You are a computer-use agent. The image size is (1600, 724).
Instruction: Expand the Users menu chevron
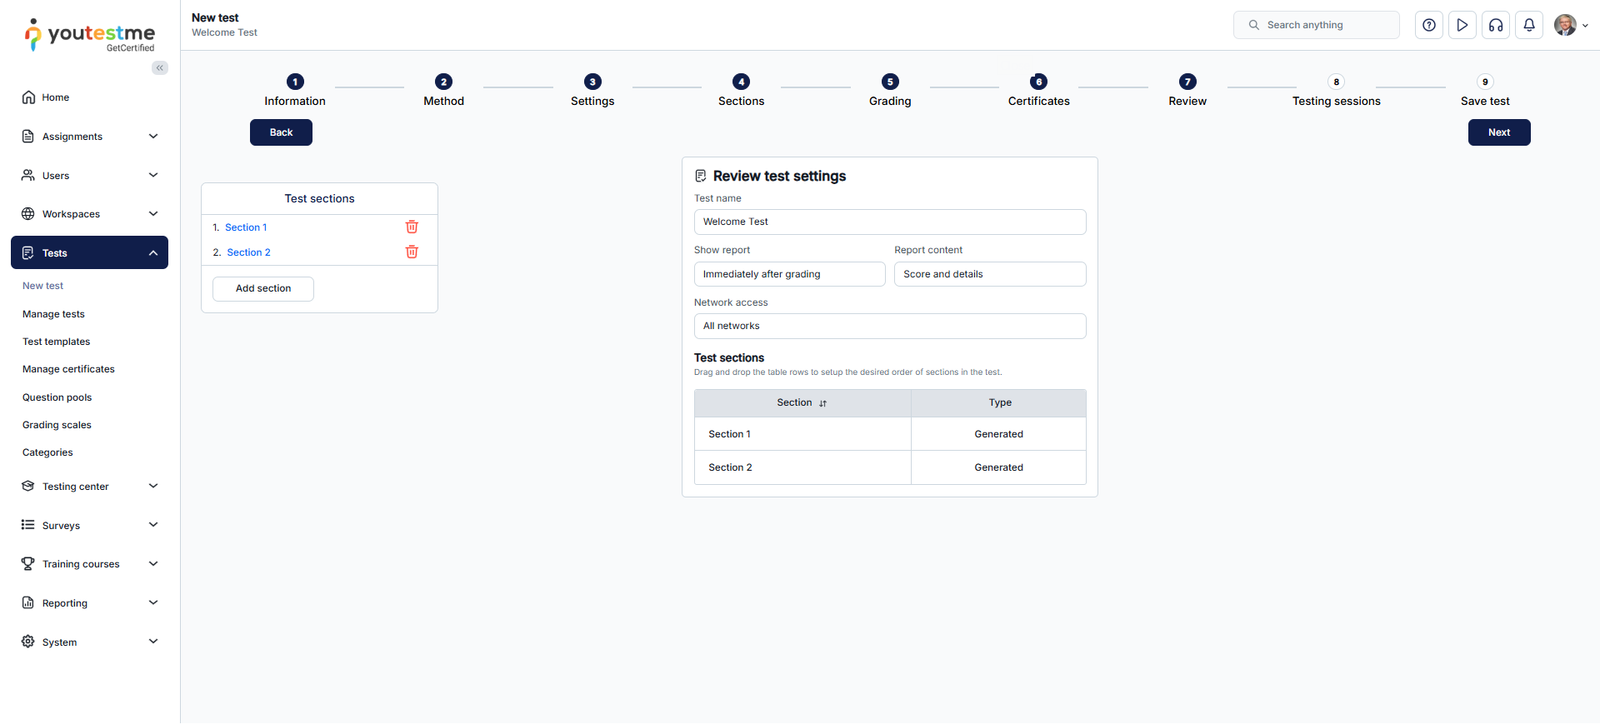[153, 175]
